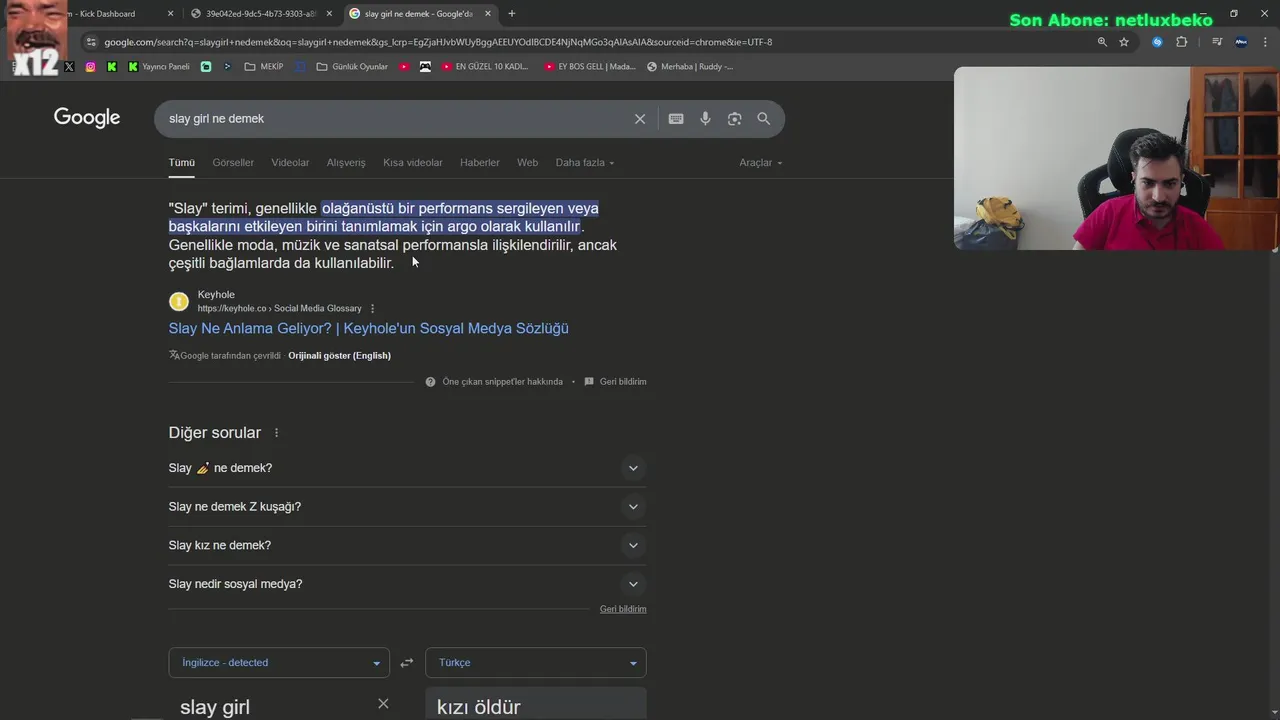Open the options dots next to Diğer sorular
This screenshot has height=720, width=1280.
[277, 433]
